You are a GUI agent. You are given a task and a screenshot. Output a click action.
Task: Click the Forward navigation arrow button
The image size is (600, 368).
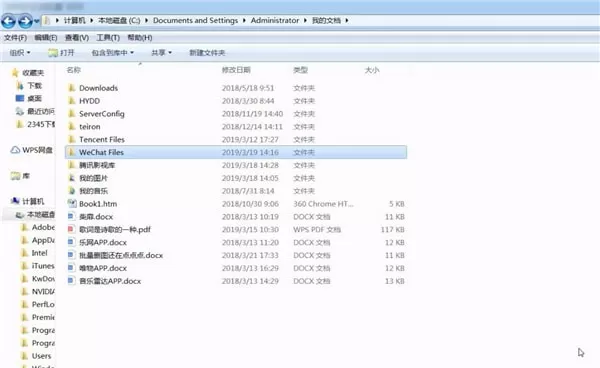tap(25, 21)
